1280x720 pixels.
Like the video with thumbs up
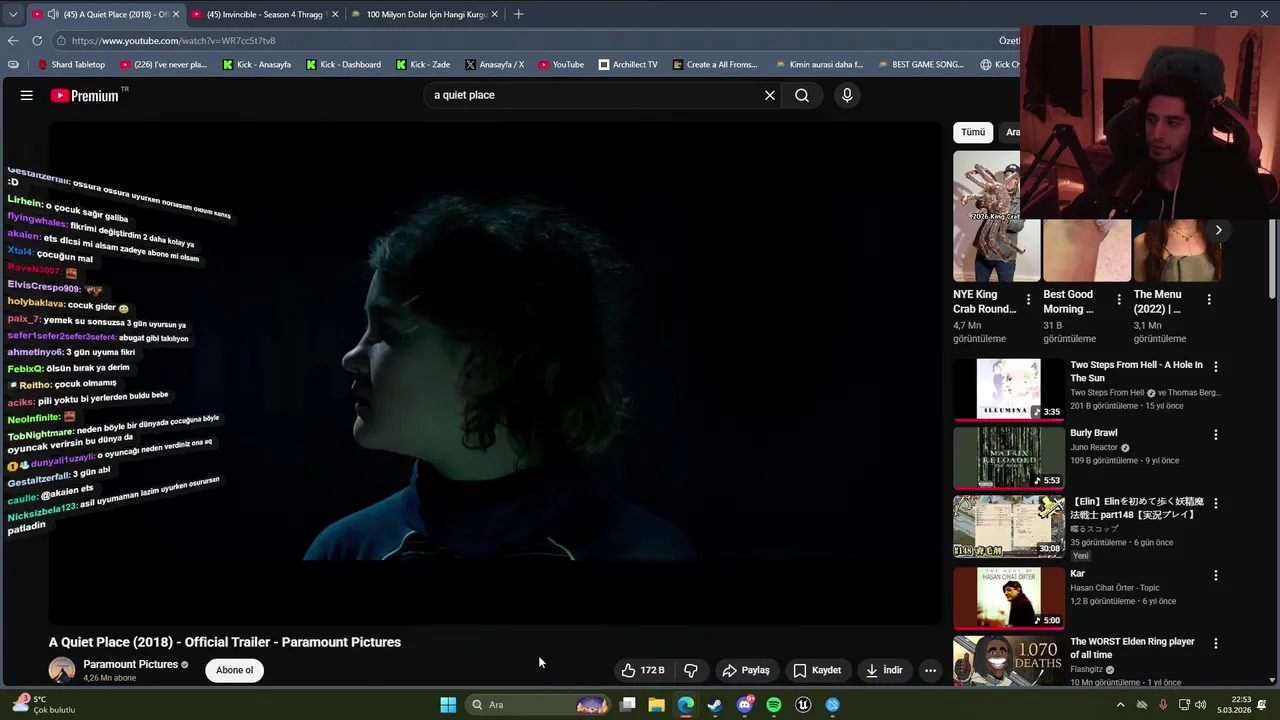643,670
